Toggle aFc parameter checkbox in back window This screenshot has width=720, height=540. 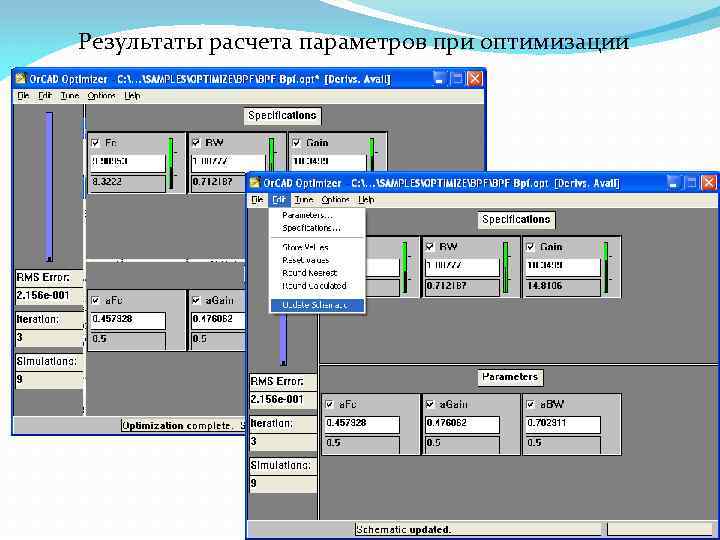pos(96,301)
